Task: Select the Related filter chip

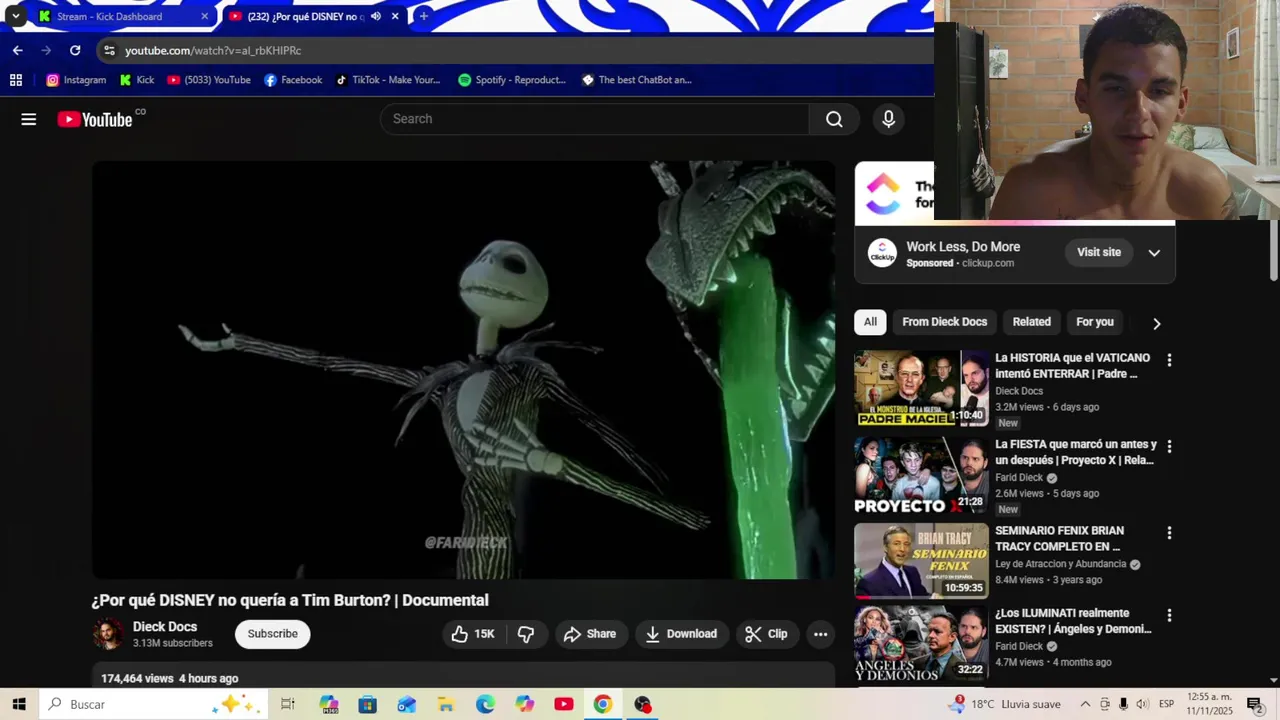Action: point(1031,322)
